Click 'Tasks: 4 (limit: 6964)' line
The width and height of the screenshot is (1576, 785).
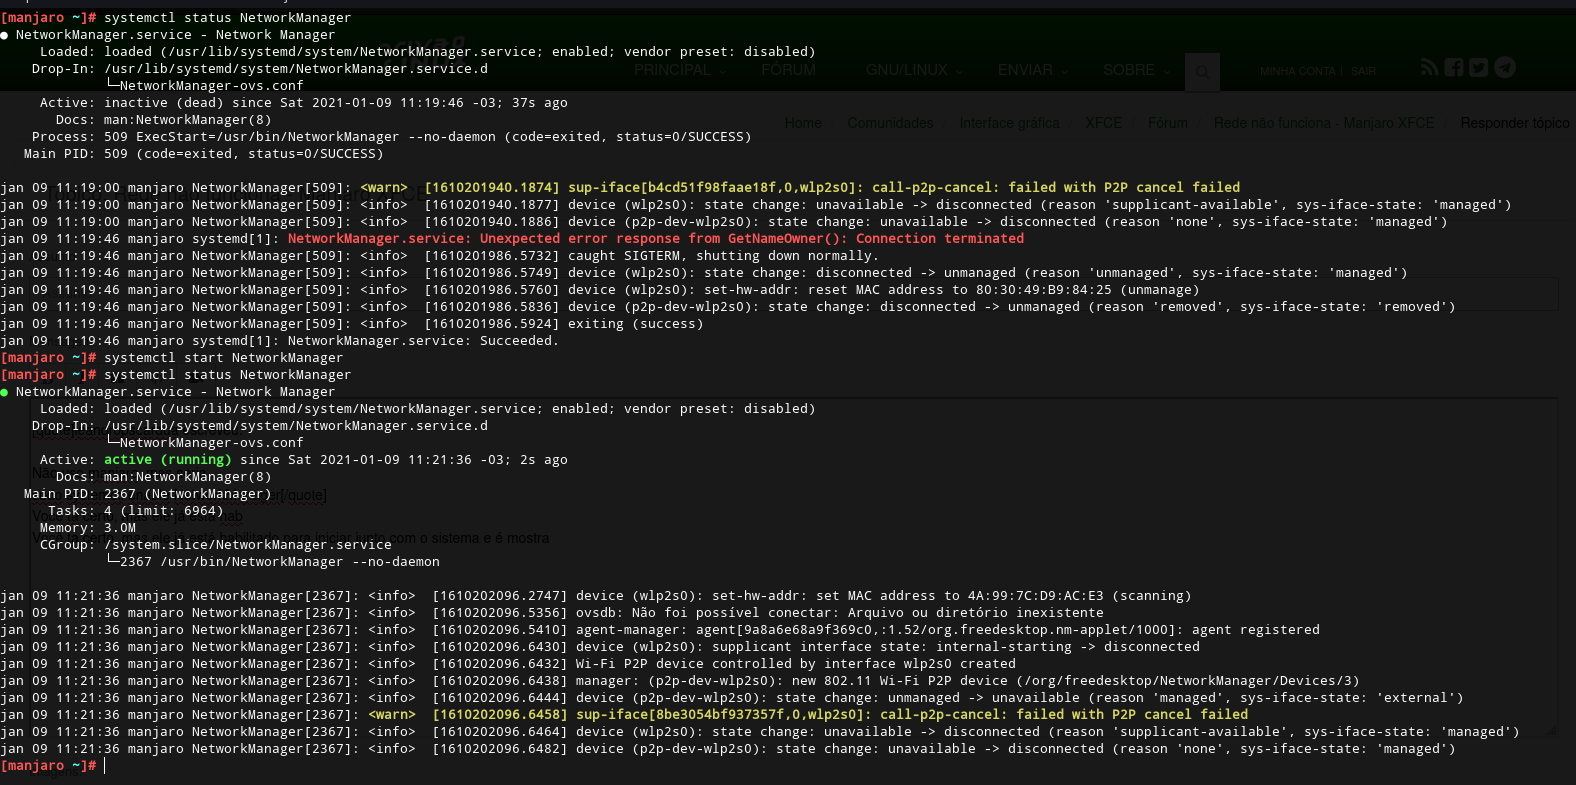coord(135,511)
